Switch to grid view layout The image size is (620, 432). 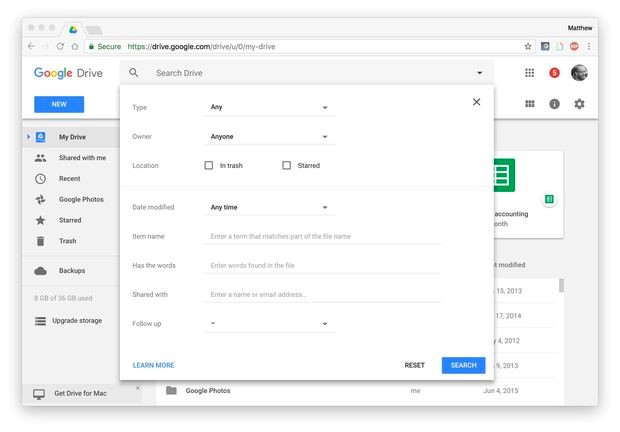click(530, 104)
